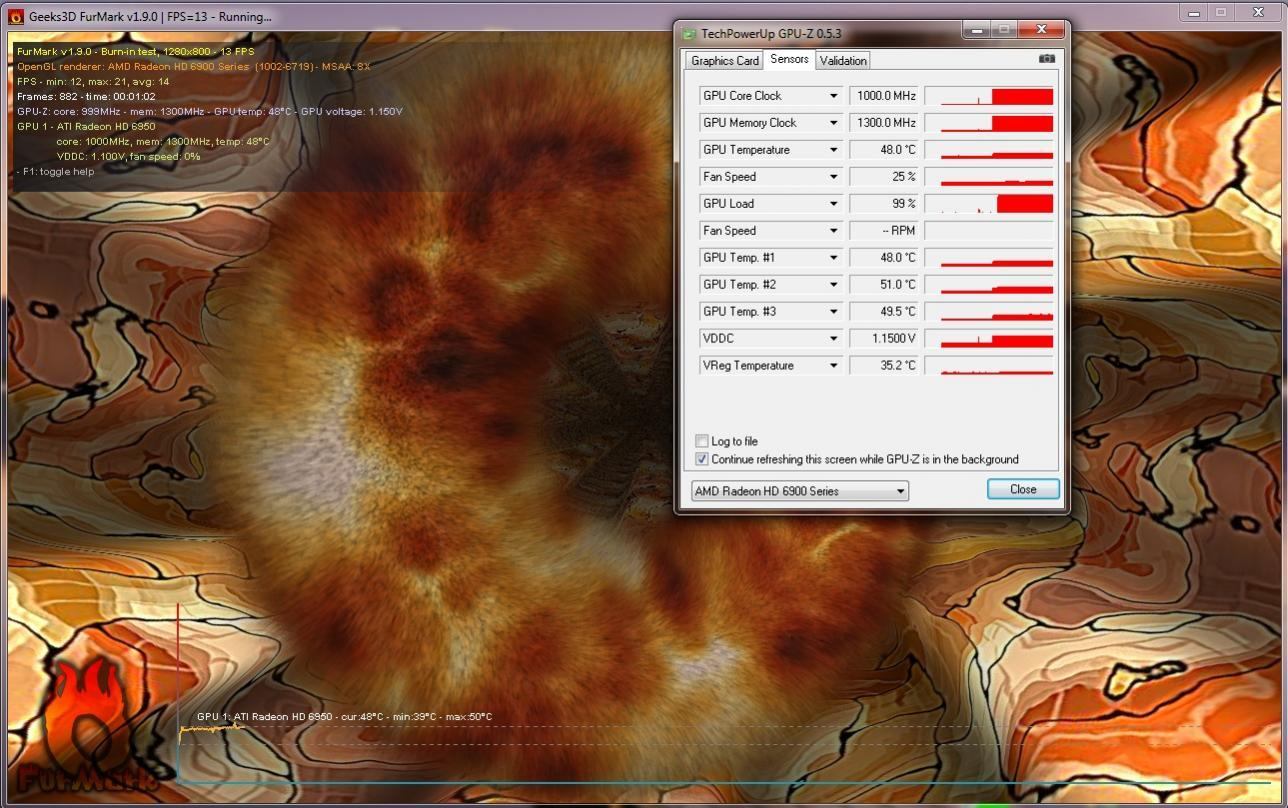Viewport: 1288px width, 808px height.
Task: Open the Validation tab
Action: (843, 61)
